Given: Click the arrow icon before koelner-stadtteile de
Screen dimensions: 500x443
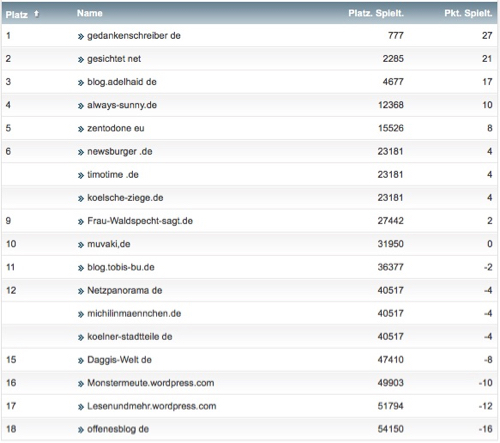Looking at the screenshot, I should pos(81,338).
